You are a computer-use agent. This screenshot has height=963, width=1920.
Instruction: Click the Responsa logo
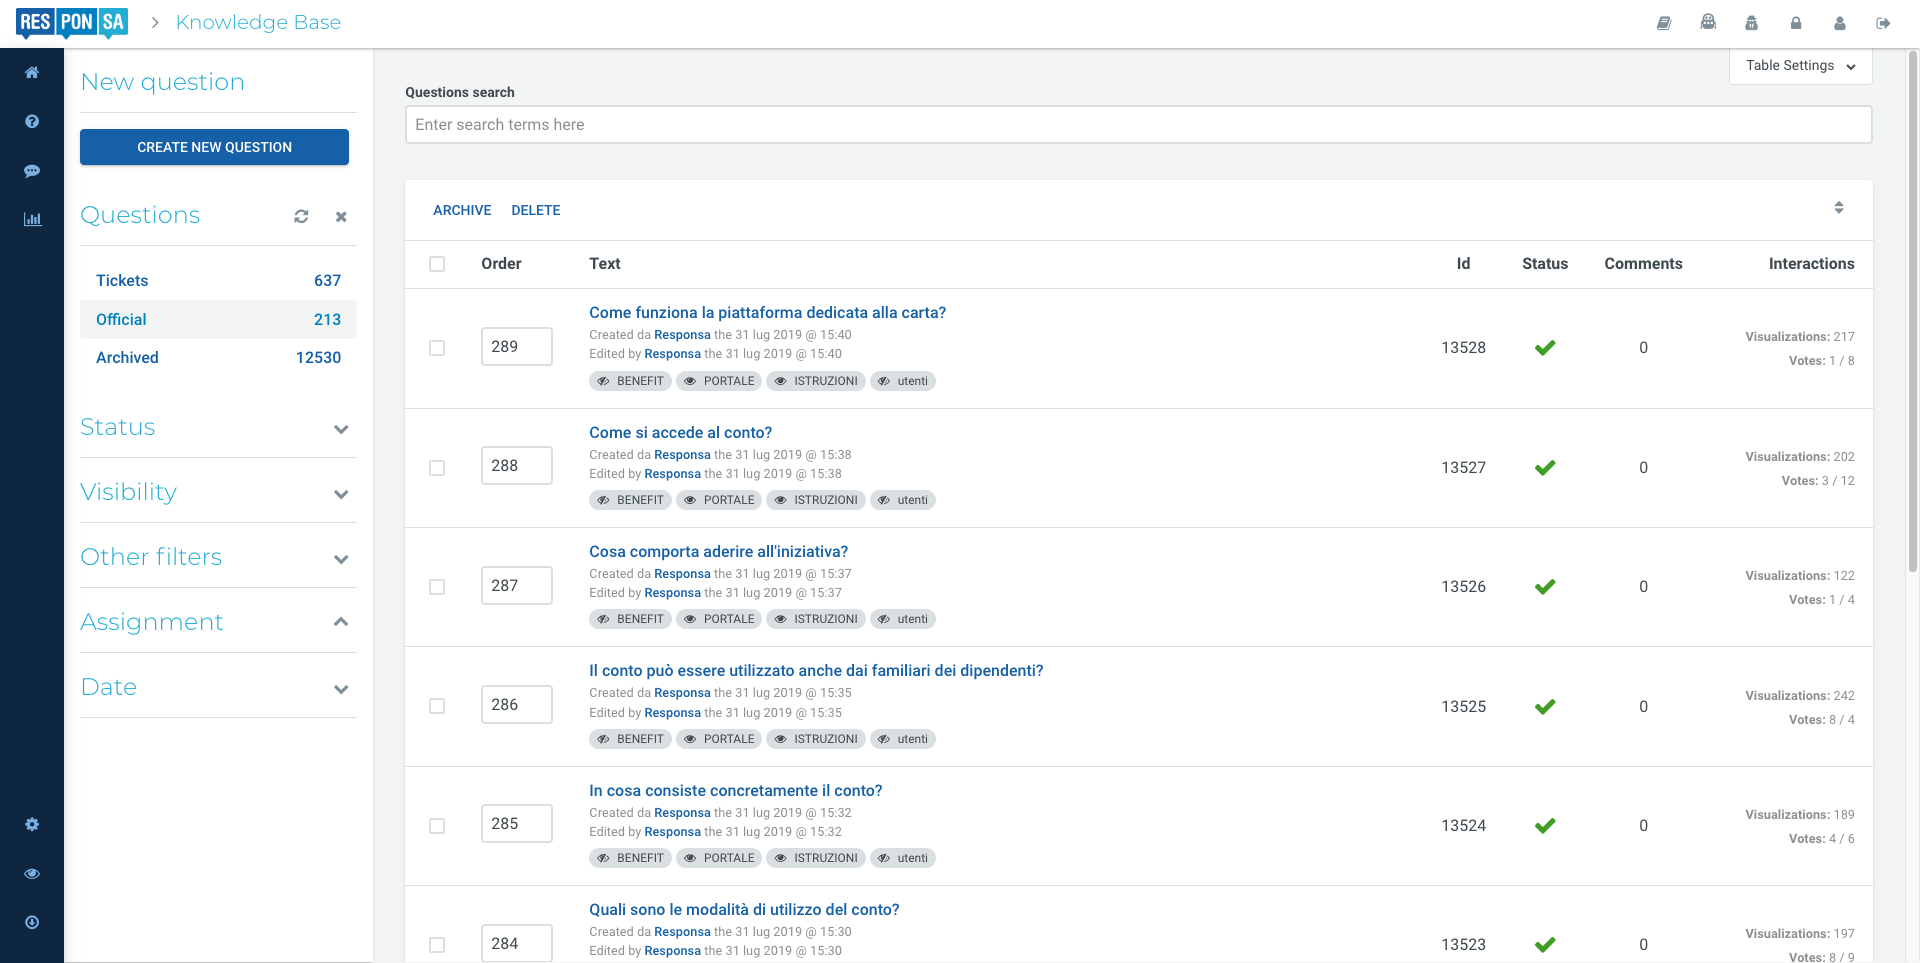click(x=72, y=23)
